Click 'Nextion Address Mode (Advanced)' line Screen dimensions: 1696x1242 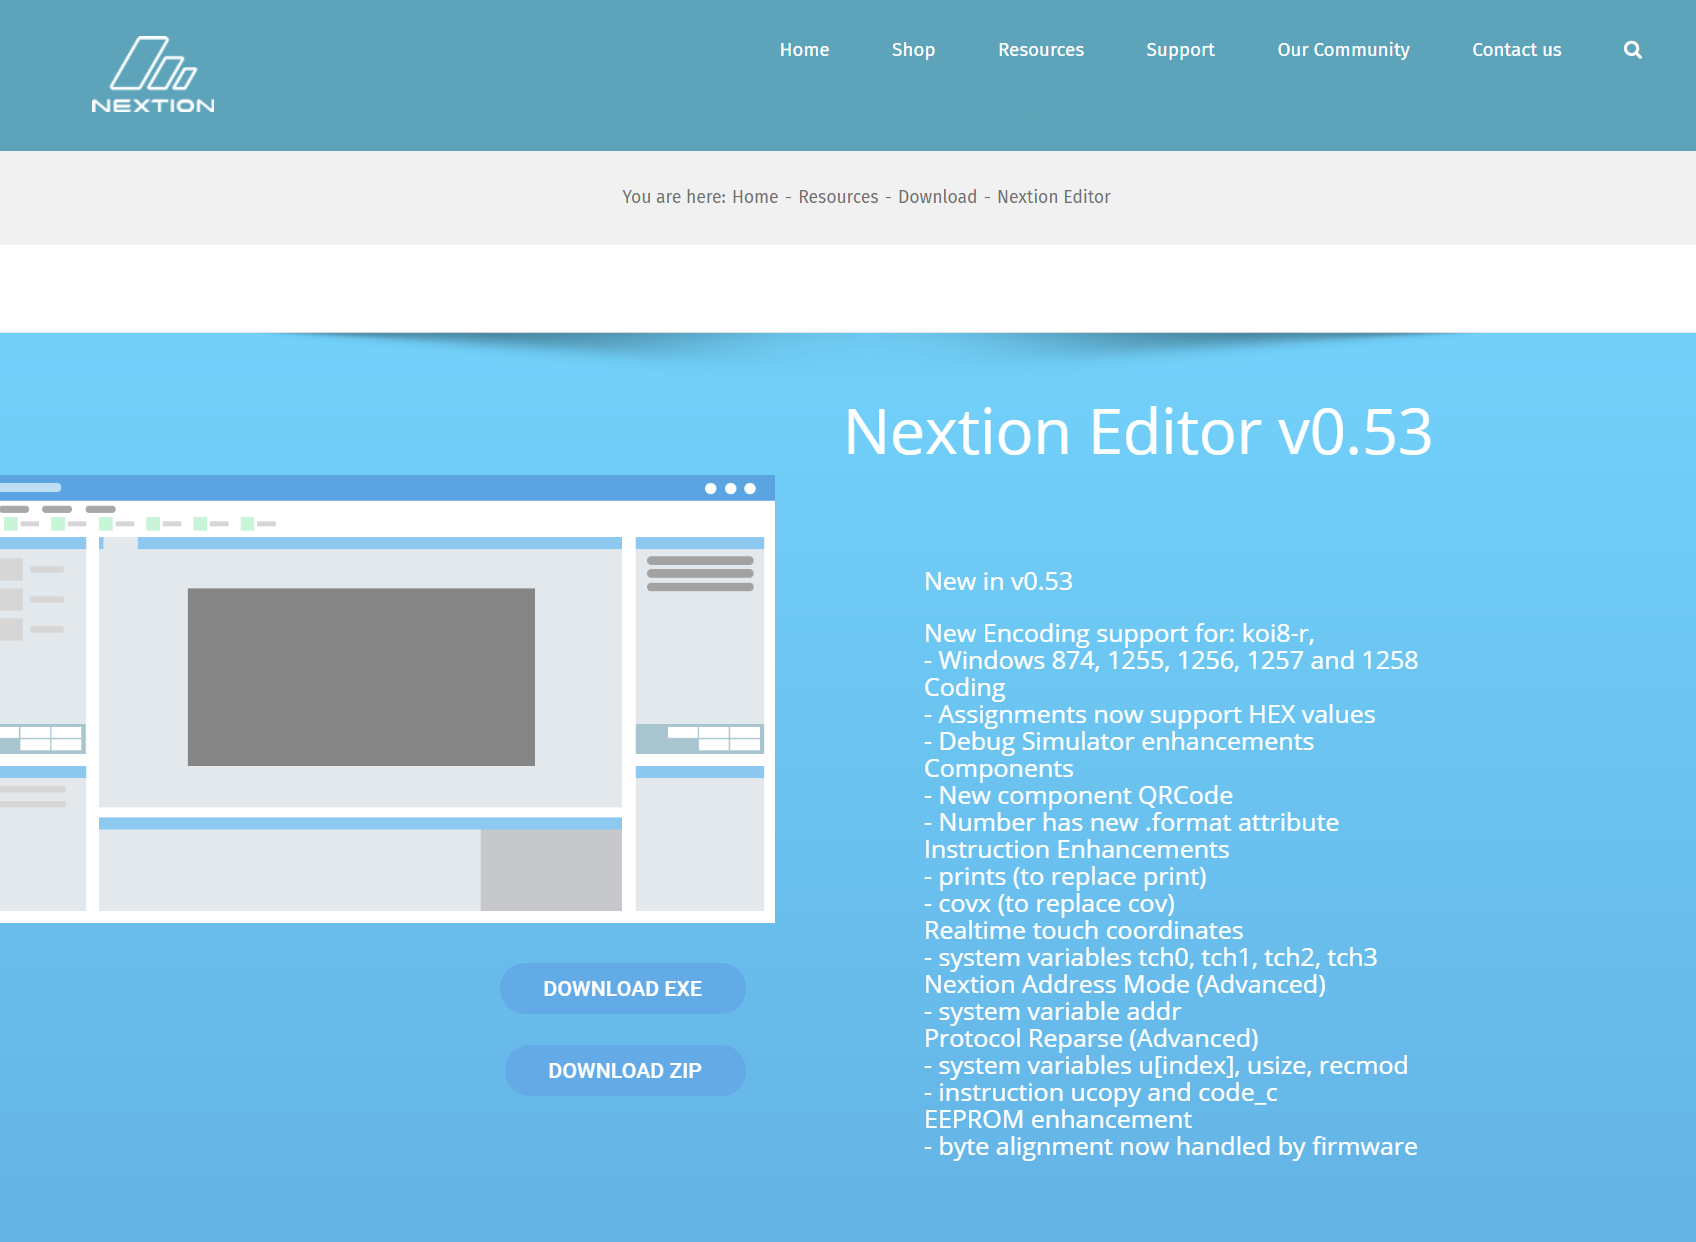click(1125, 984)
